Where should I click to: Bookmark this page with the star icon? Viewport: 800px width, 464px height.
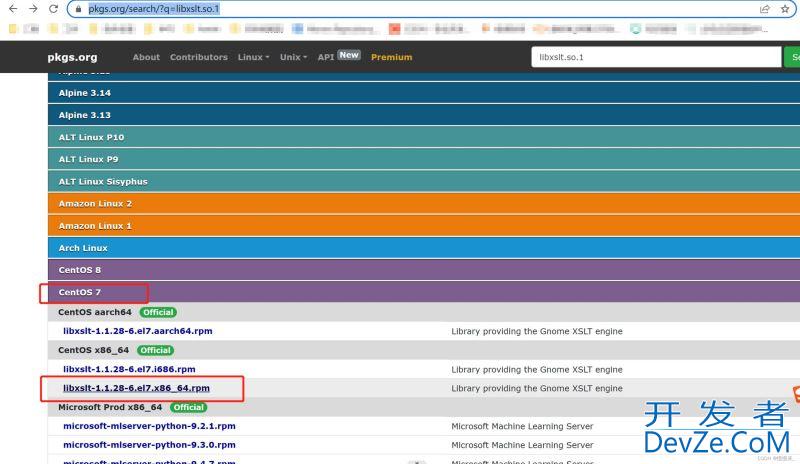click(786, 8)
